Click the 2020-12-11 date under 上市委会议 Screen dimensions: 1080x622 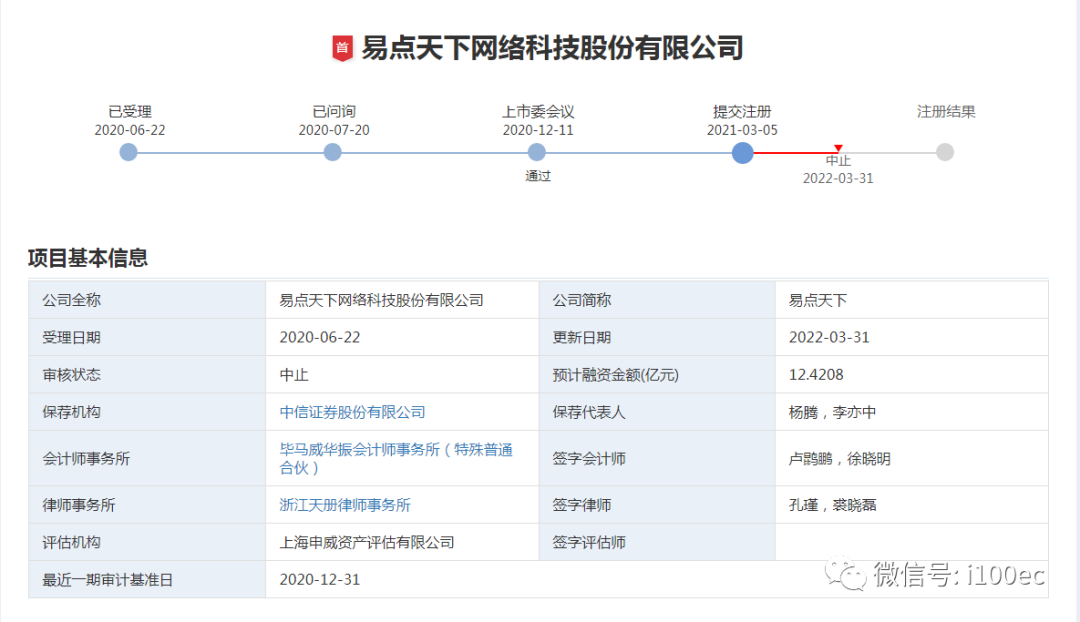point(538,130)
